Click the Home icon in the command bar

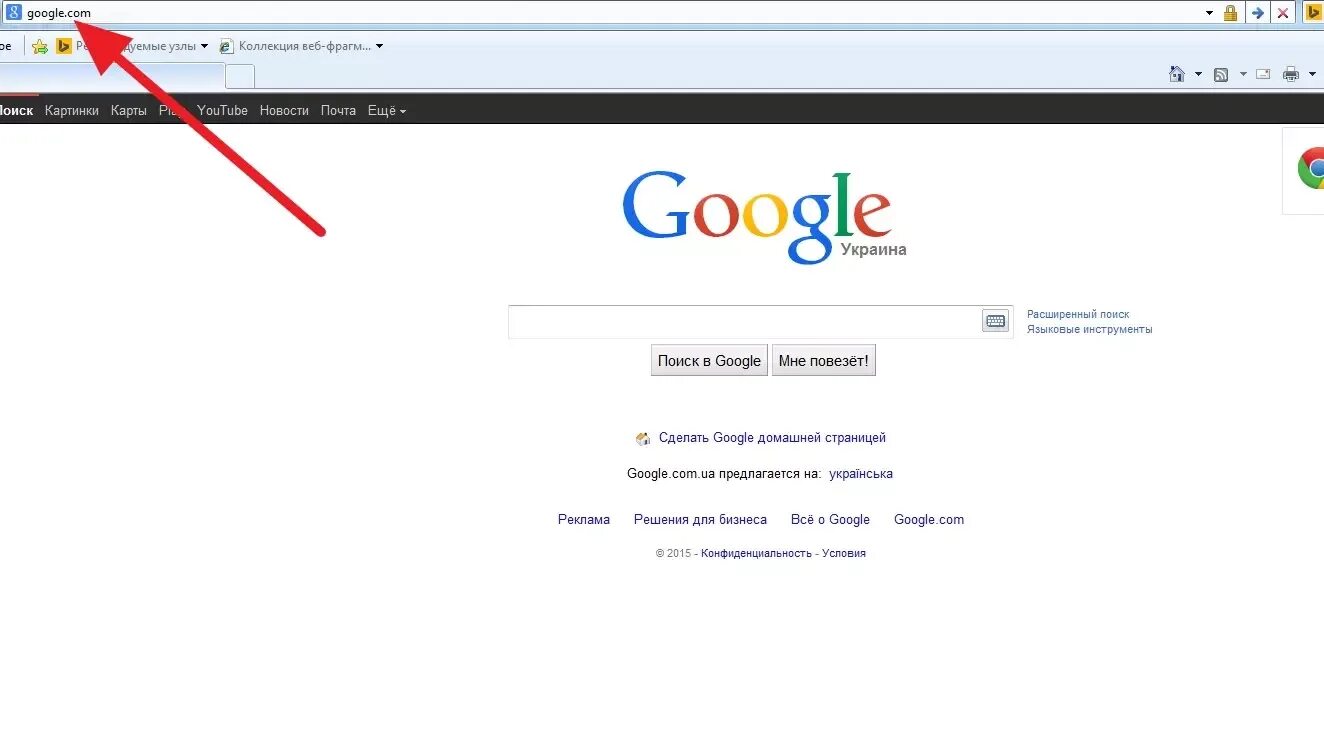pyautogui.click(x=1178, y=74)
